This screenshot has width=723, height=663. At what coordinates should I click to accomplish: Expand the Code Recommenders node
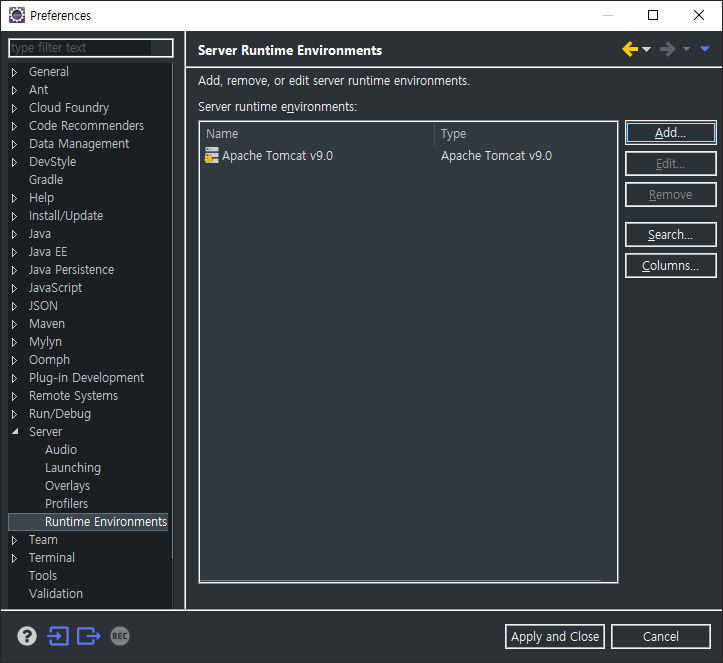pos(14,126)
